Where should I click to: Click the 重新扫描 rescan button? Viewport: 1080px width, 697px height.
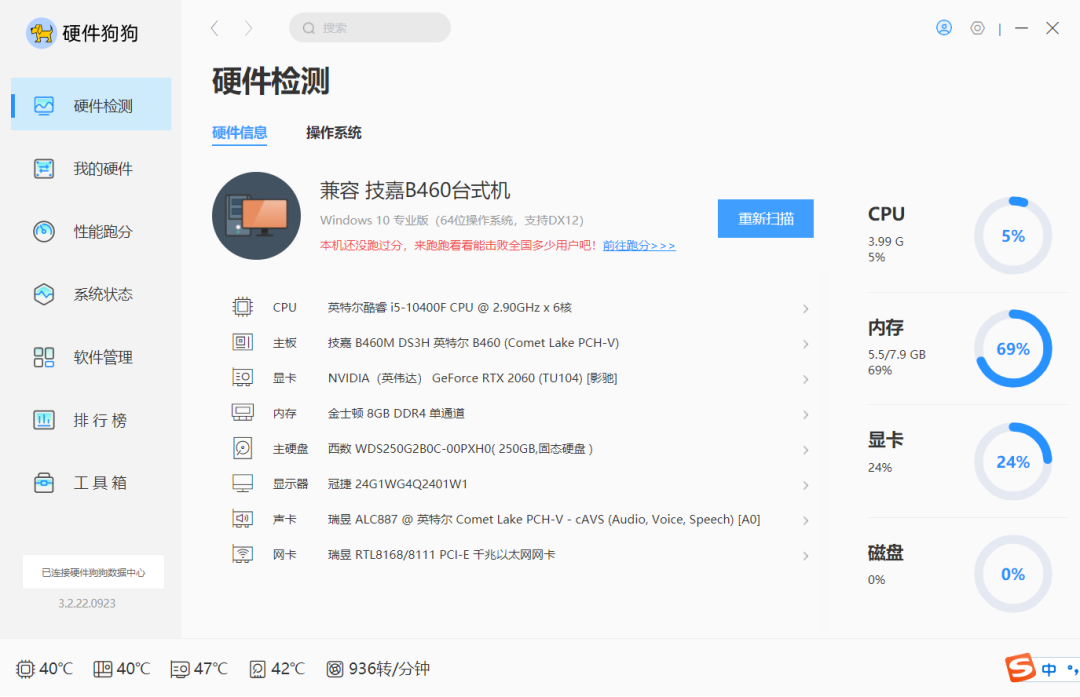coord(766,218)
